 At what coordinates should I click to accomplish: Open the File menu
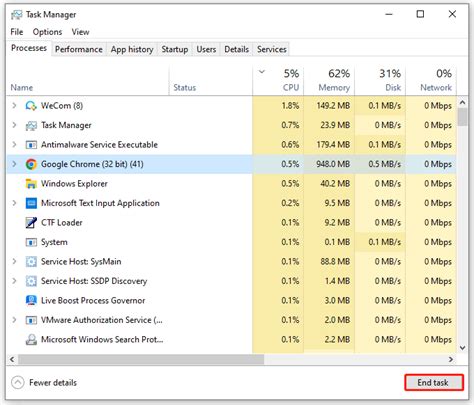pos(17,32)
